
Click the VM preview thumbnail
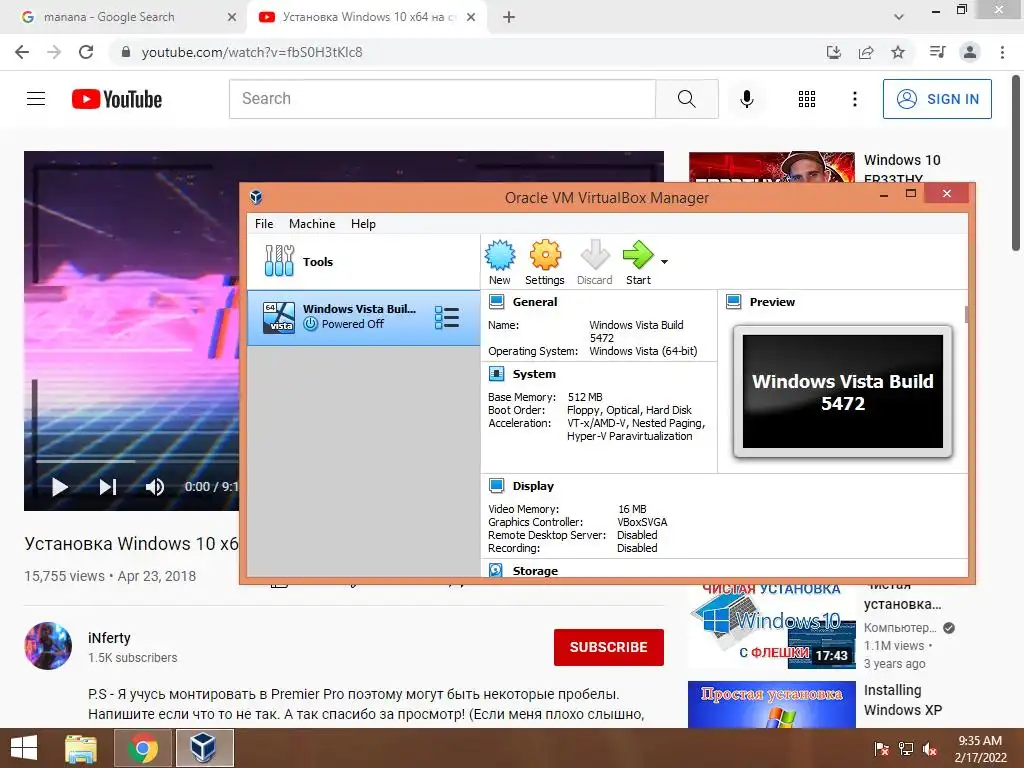tap(842, 391)
